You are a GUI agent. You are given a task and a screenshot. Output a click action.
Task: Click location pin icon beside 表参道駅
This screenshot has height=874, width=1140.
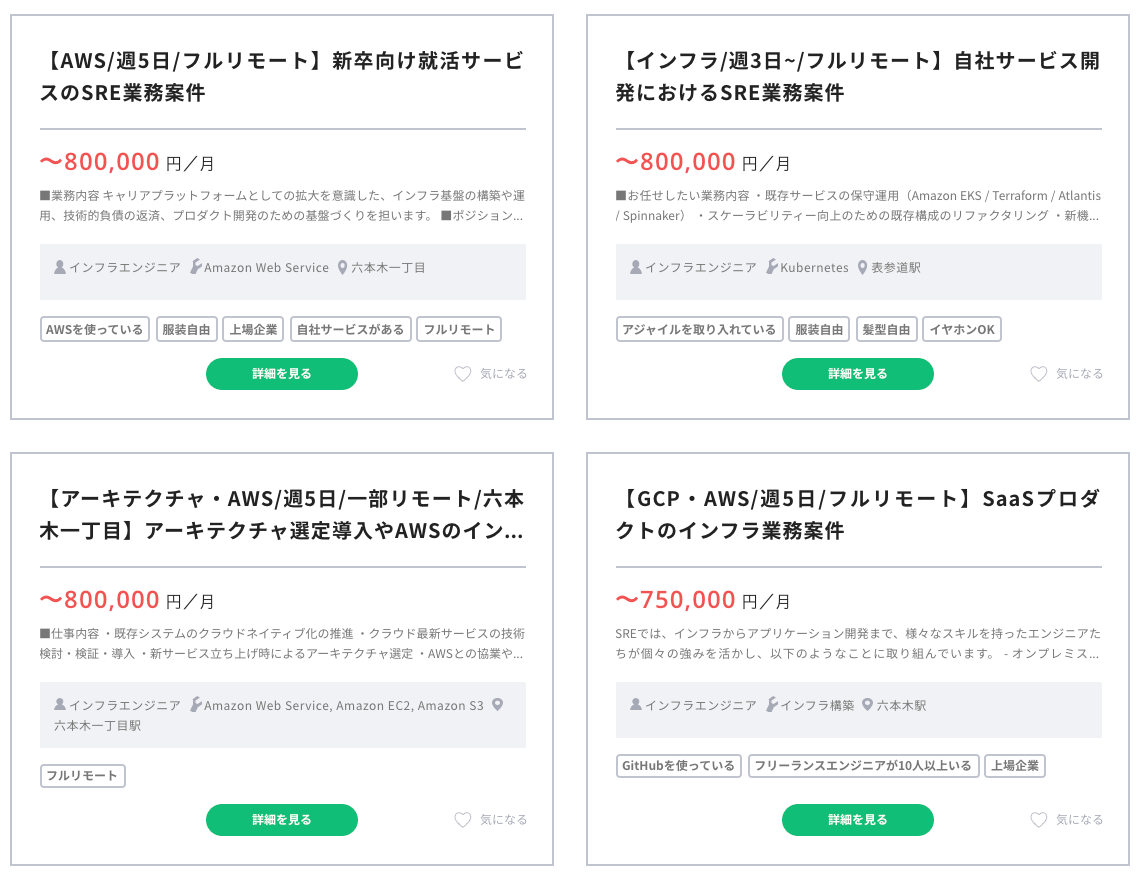[x=862, y=268]
